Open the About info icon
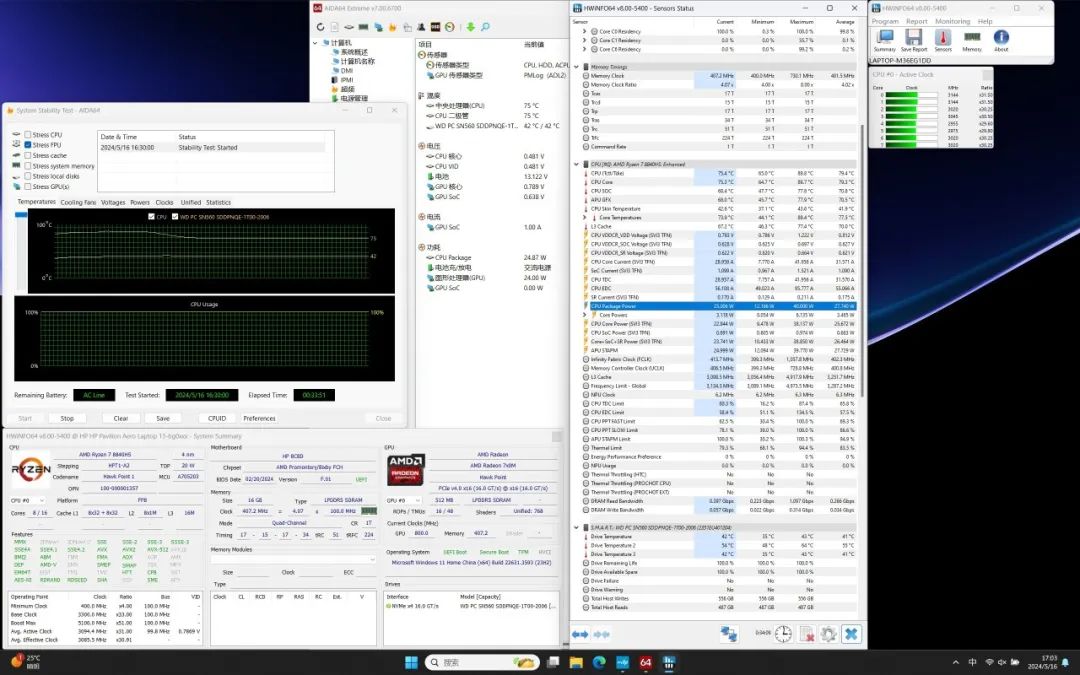Screen dimensions: 1080x675 (1001, 38)
